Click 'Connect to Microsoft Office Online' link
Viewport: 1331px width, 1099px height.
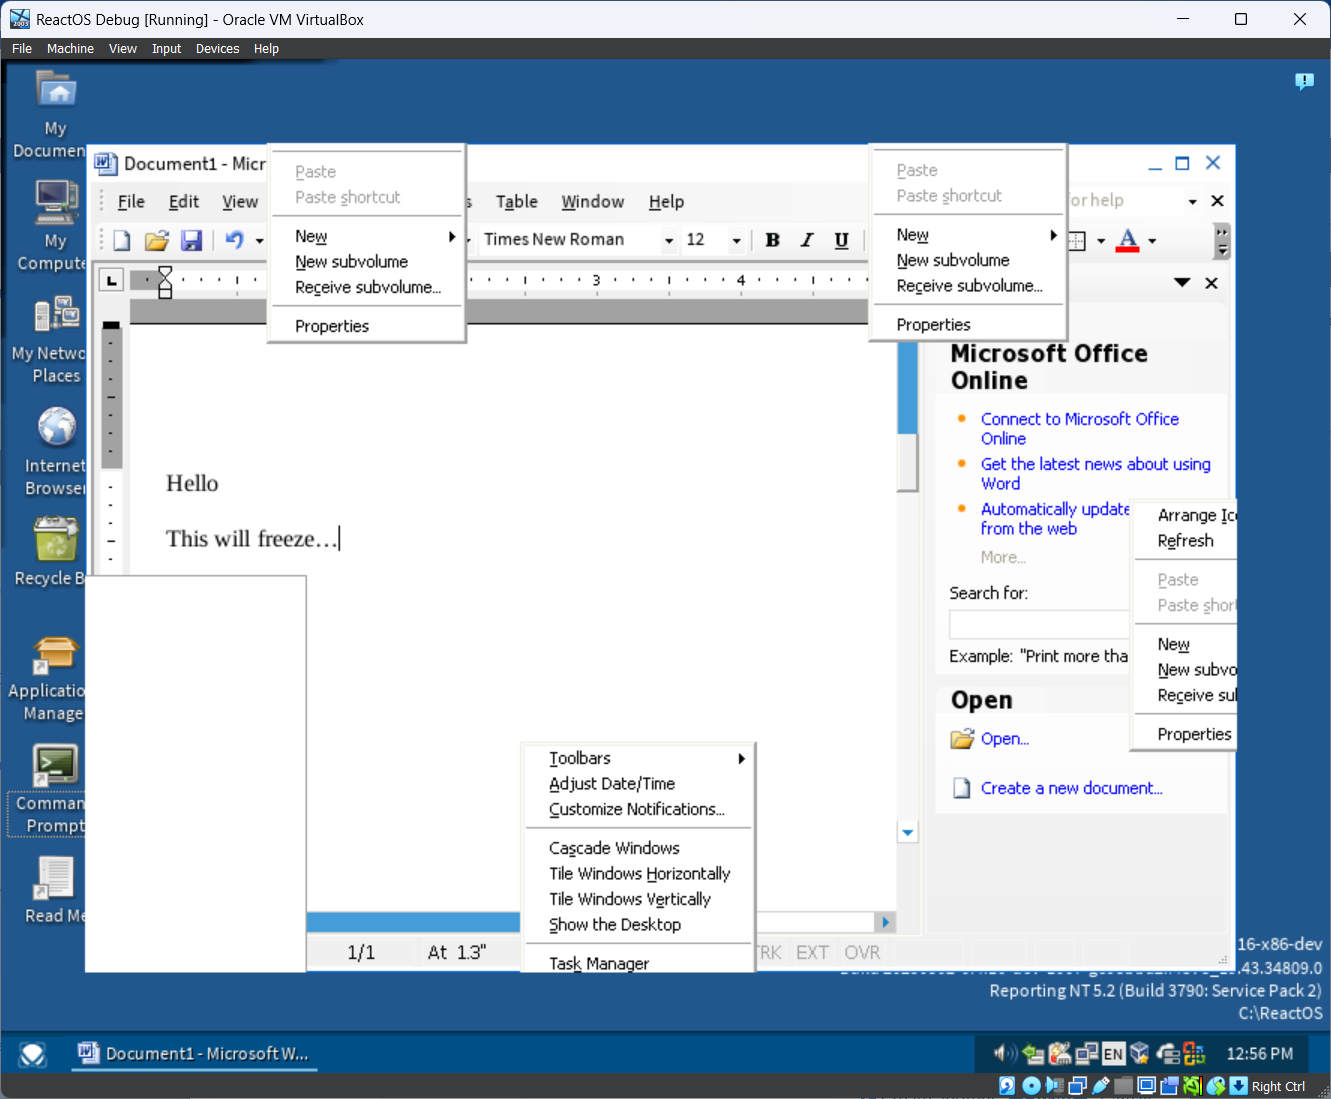(x=1079, y=429)
